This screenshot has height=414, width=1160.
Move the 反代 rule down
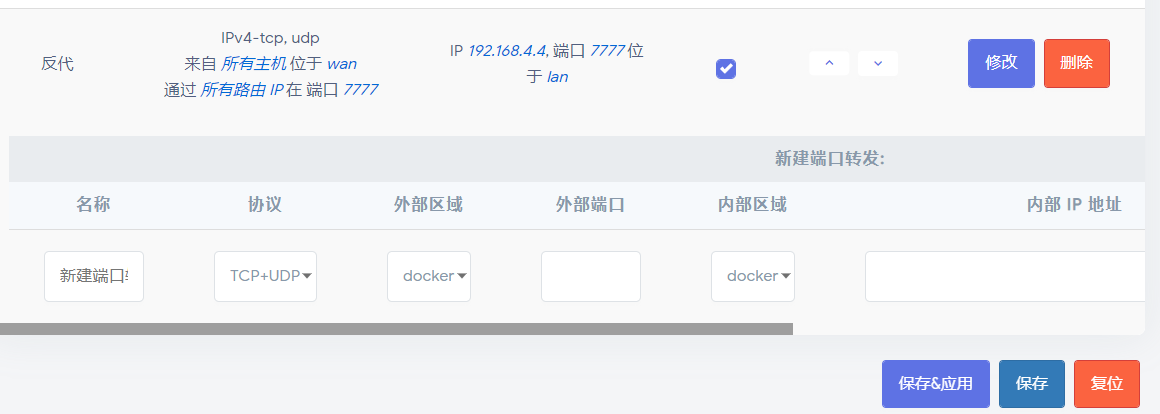click(877, 64)
